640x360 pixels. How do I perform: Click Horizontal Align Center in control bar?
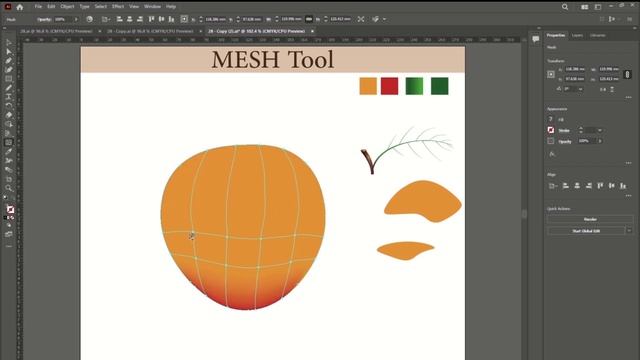click(x=130, y=19)
